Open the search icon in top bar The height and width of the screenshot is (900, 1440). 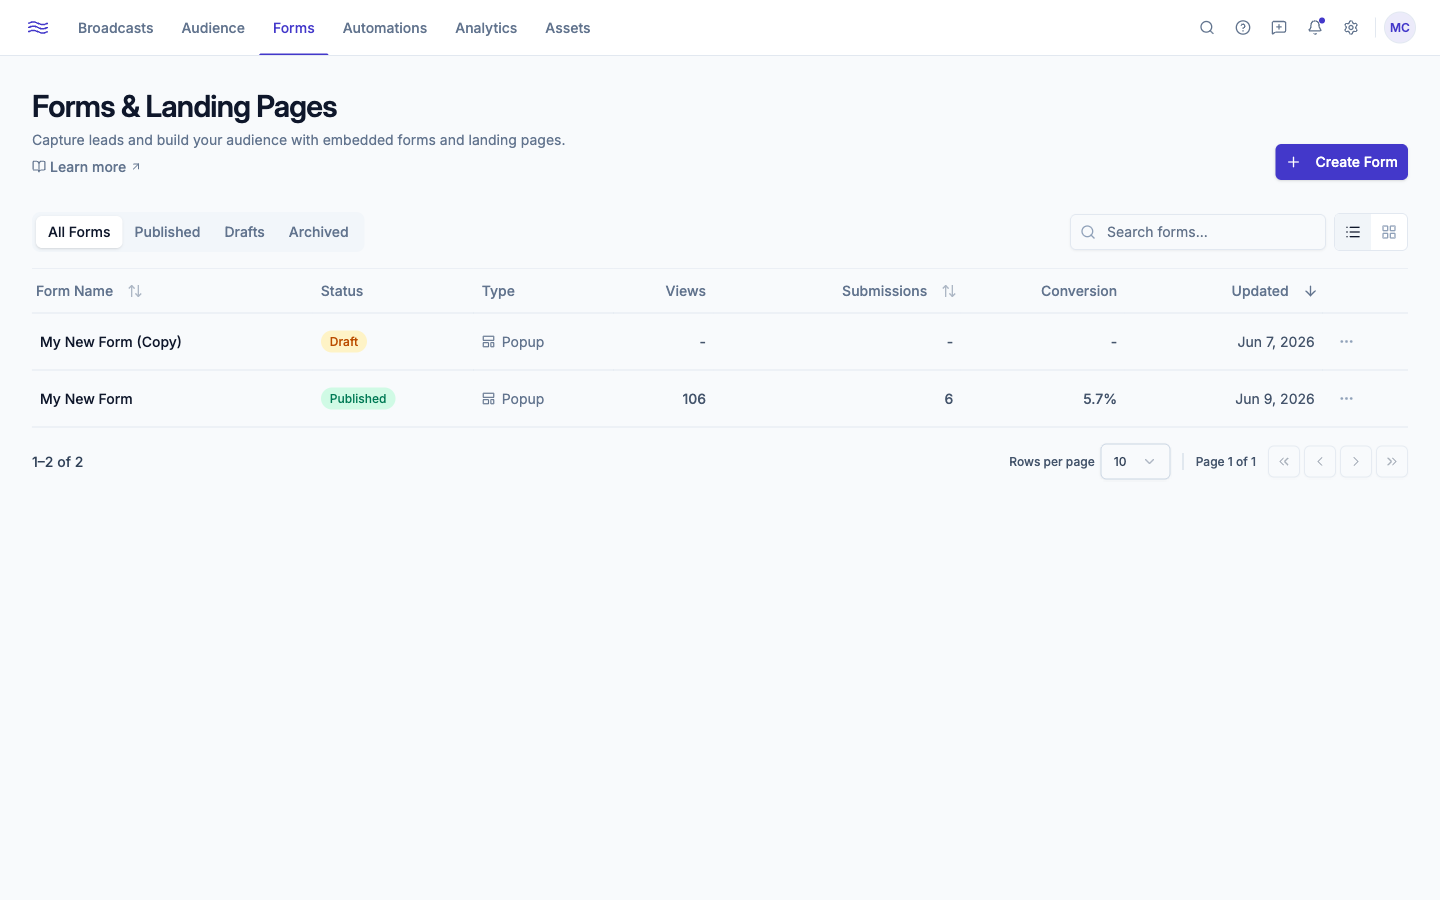tap(1207, 28)
